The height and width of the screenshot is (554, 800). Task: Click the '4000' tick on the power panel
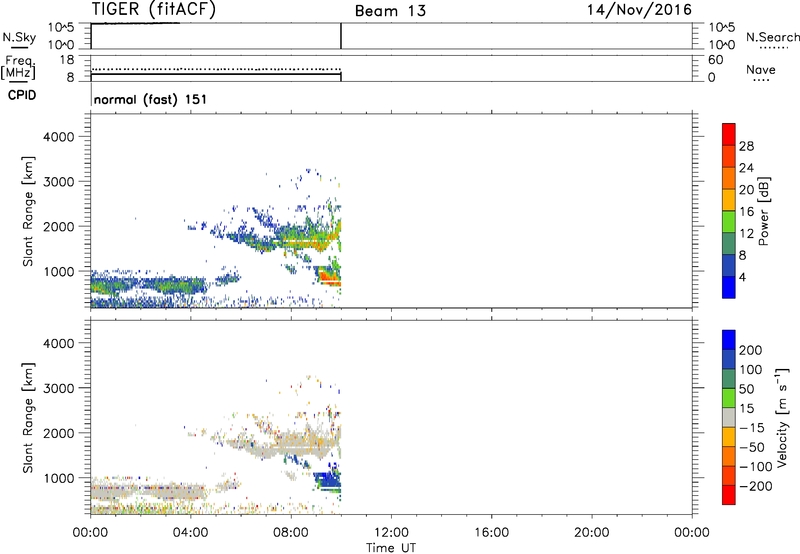click(x=58, y=137)
